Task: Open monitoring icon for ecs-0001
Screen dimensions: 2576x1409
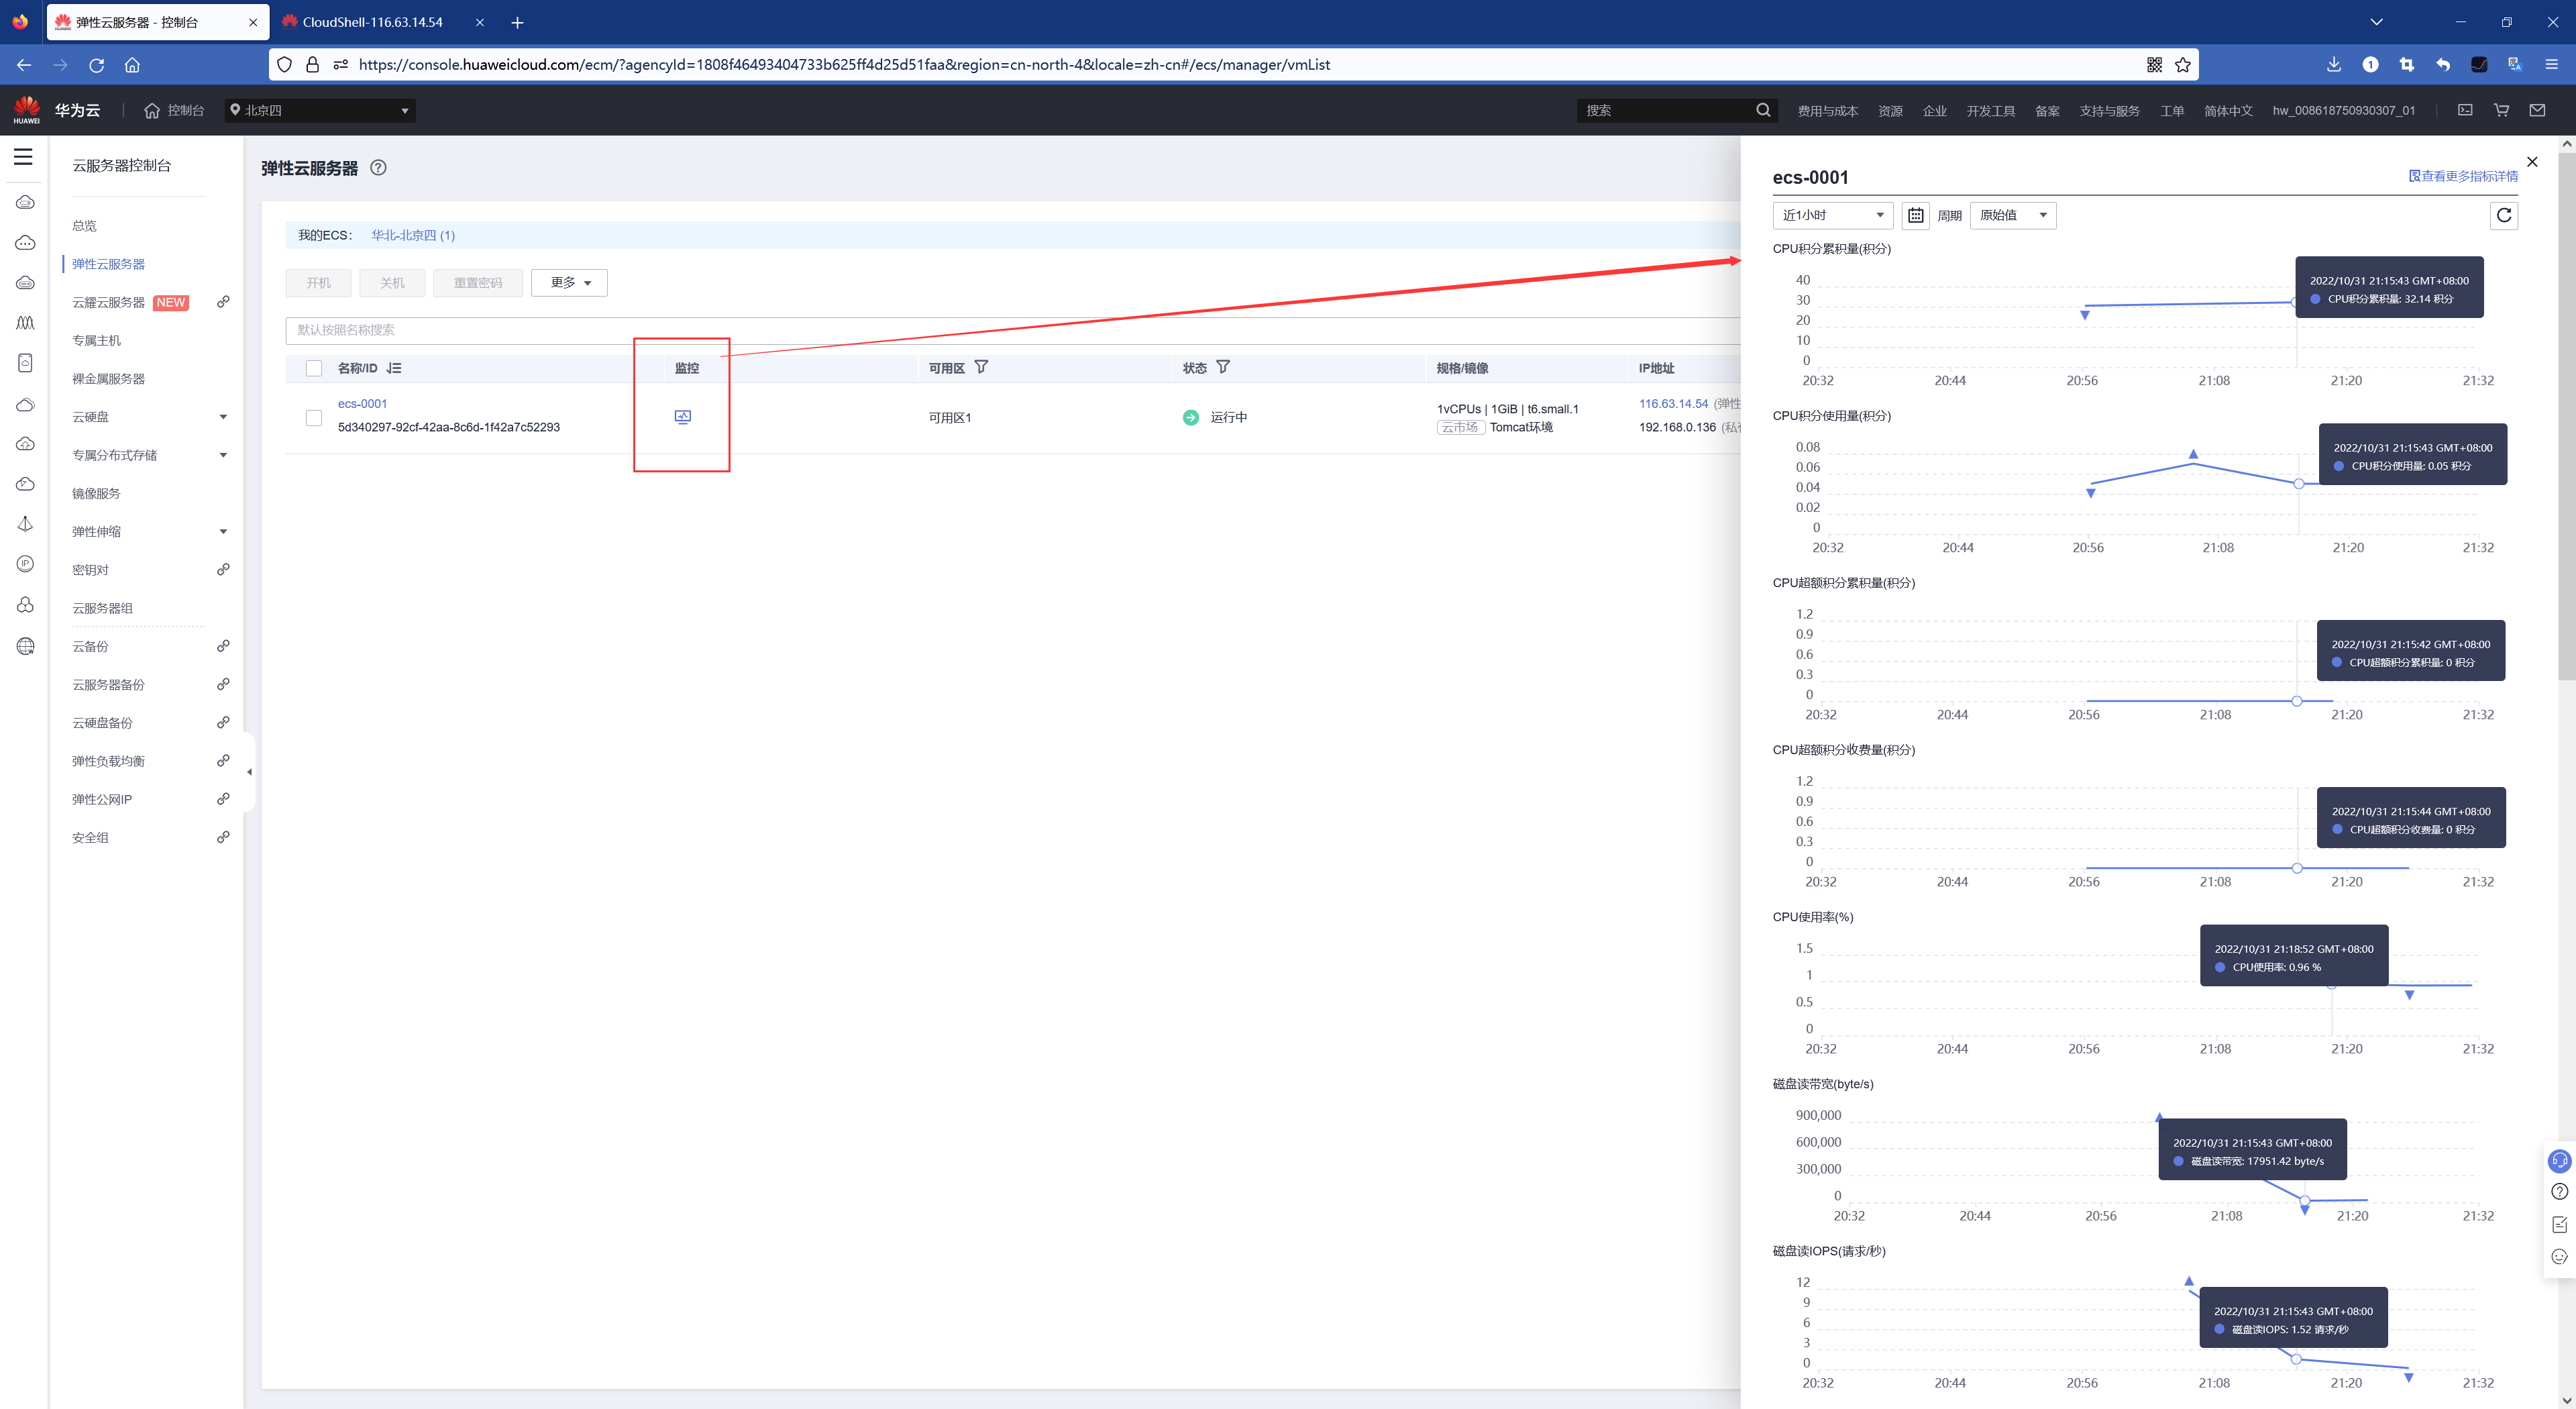Action: pyautogui.click(x=682, y=417)
